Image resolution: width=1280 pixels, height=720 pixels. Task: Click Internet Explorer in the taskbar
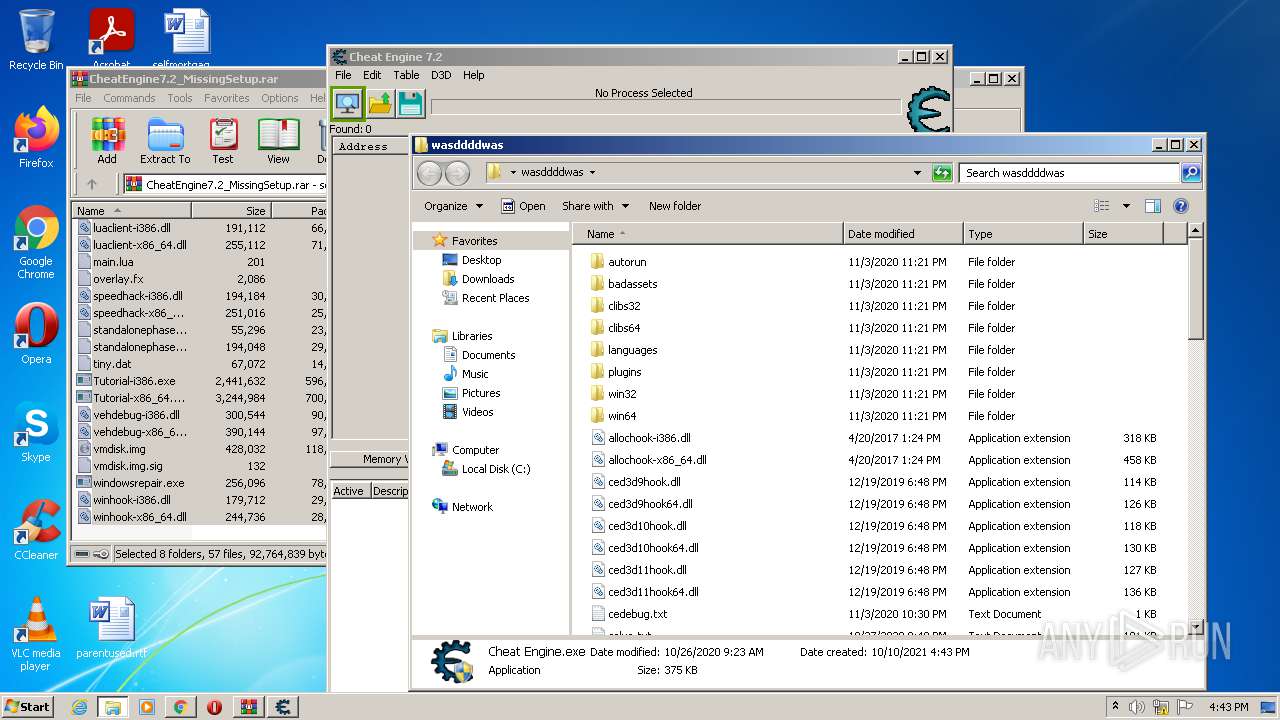(79, 707)
